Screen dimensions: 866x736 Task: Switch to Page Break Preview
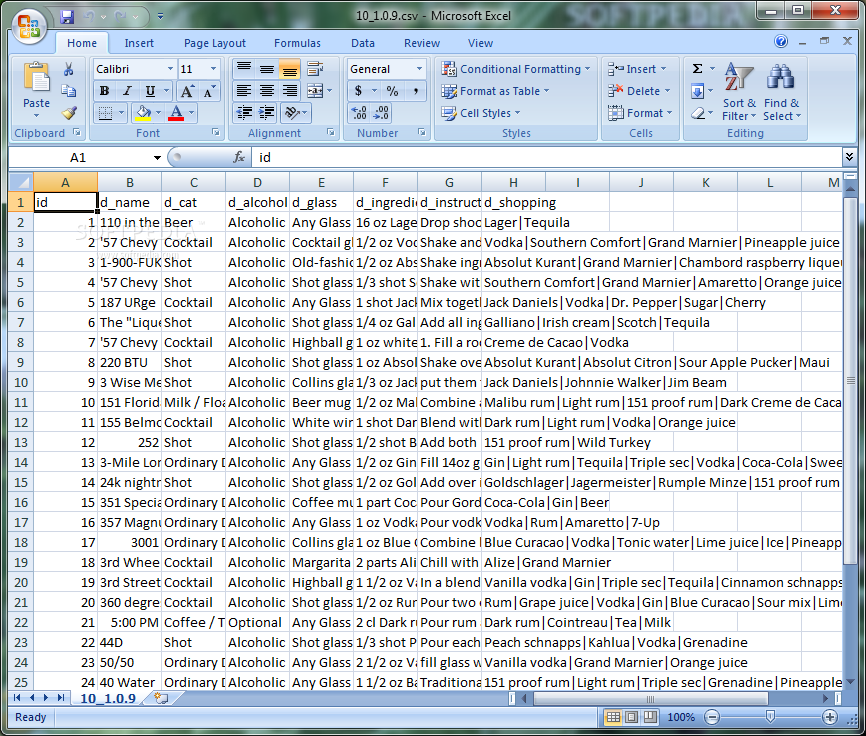pyautogui.click(x=650, y=717)
